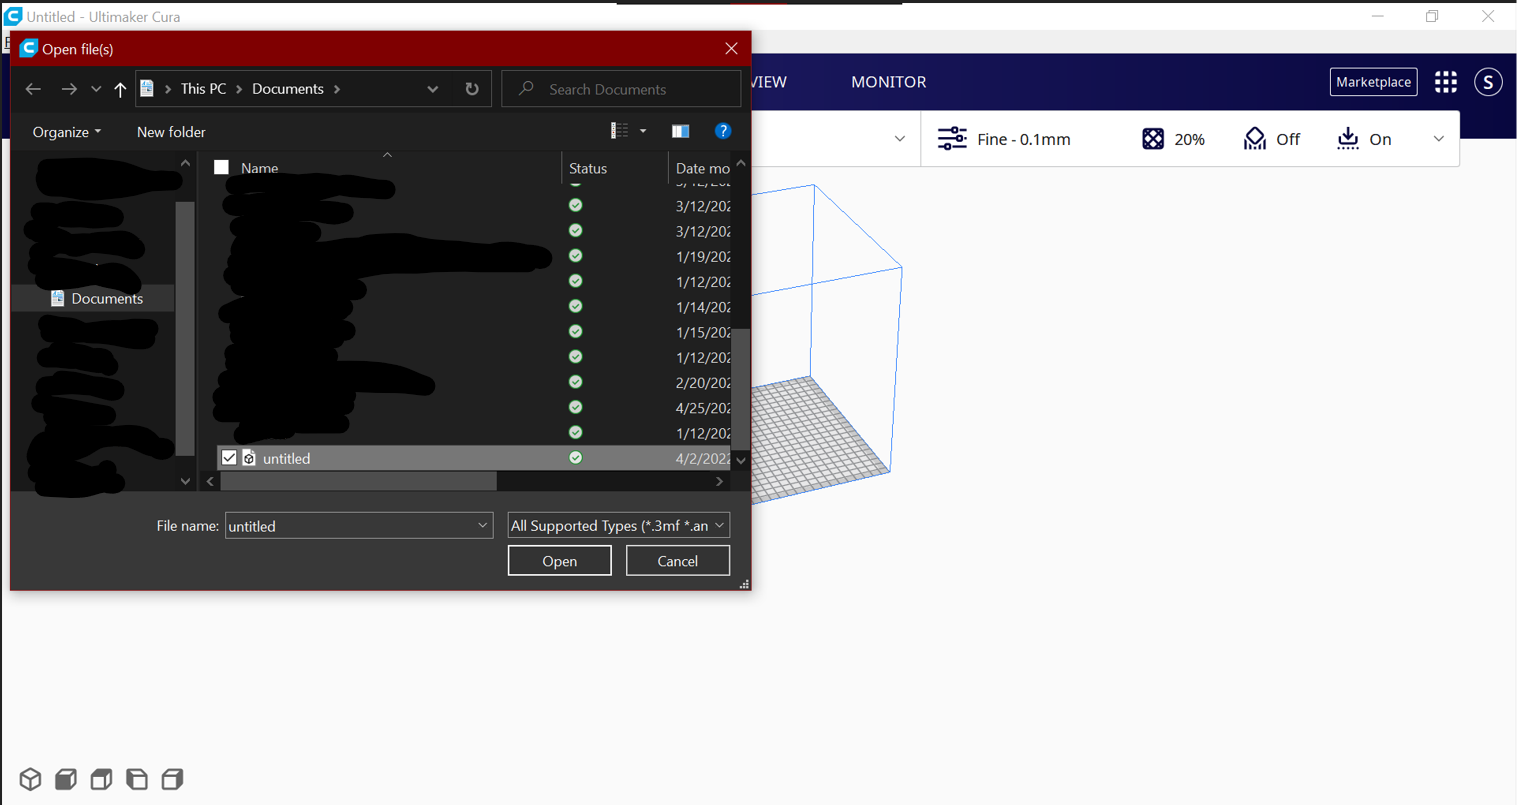Viewport: 1517px width, 805px height.
Task: Open the Organize menu
Action: (x=66, y=131)
